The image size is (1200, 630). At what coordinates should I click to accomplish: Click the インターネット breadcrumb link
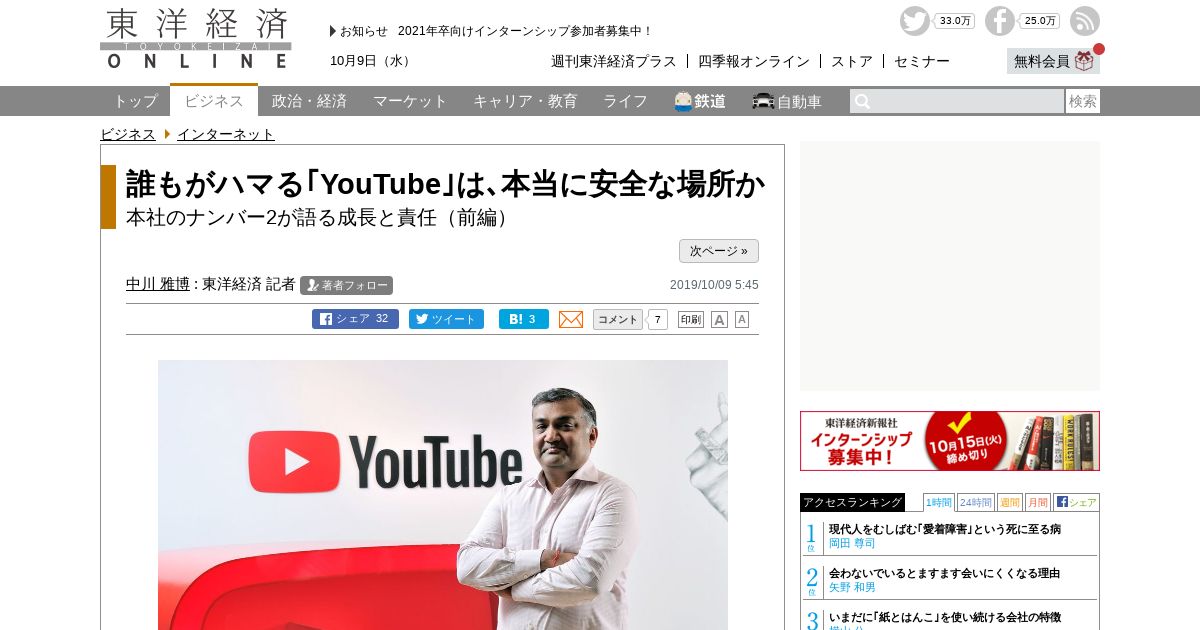click(x=226, y=134)
